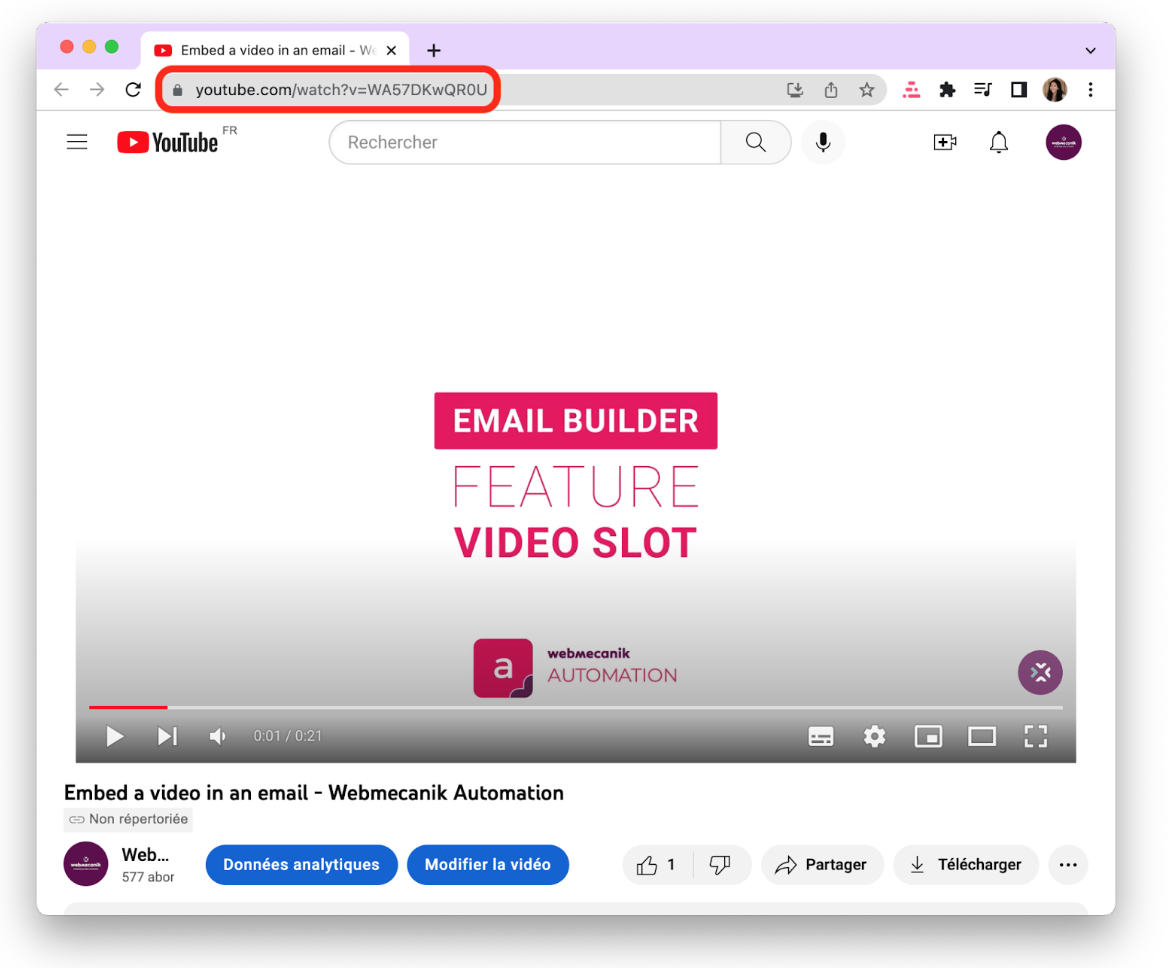This screenshot has height=968, width=1168.
Task: Close the 'Embed a video in an email' tab
Action: click(x=391, y=51)
